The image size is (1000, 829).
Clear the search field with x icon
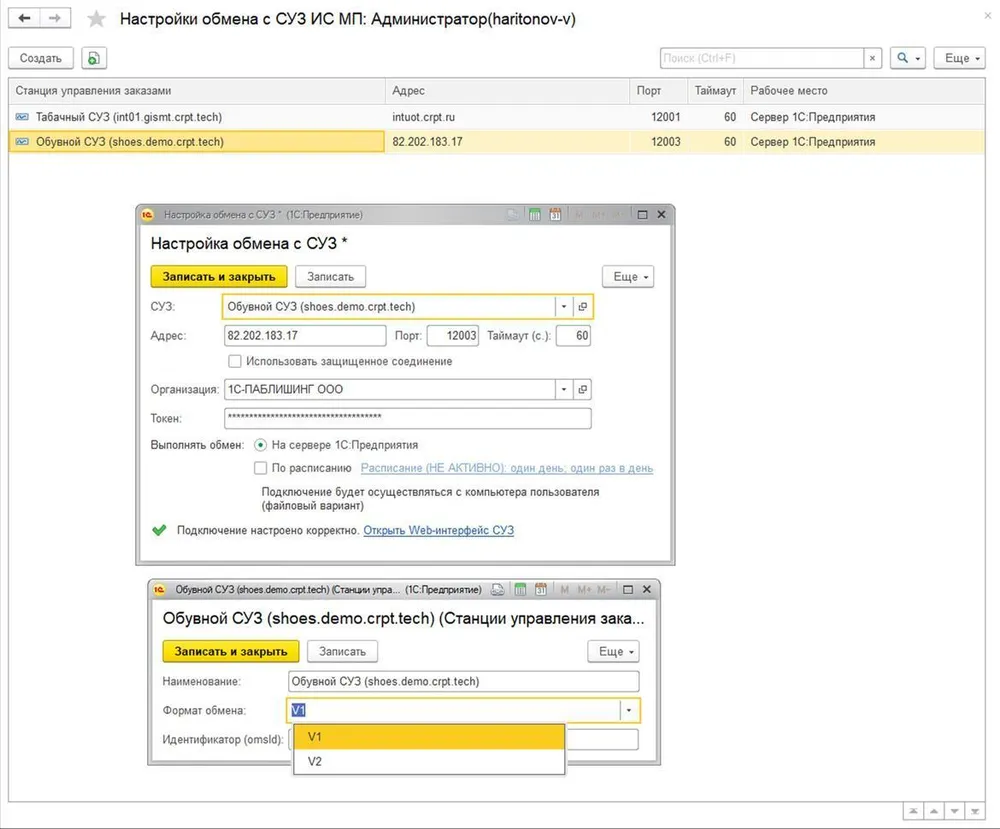[872, 58]
